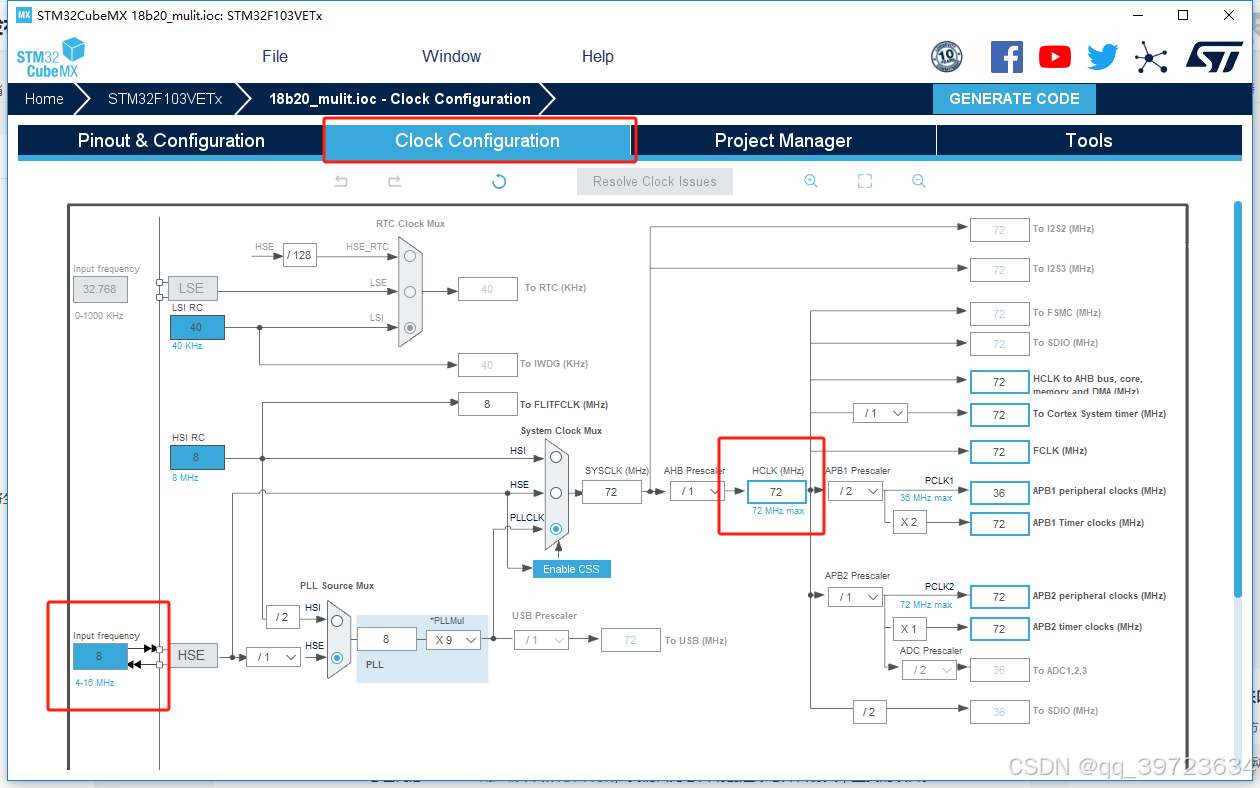Click the APB2 peripheral clocks value box
The height and width of the screenshot is (788, 1260).
(999, 597)
